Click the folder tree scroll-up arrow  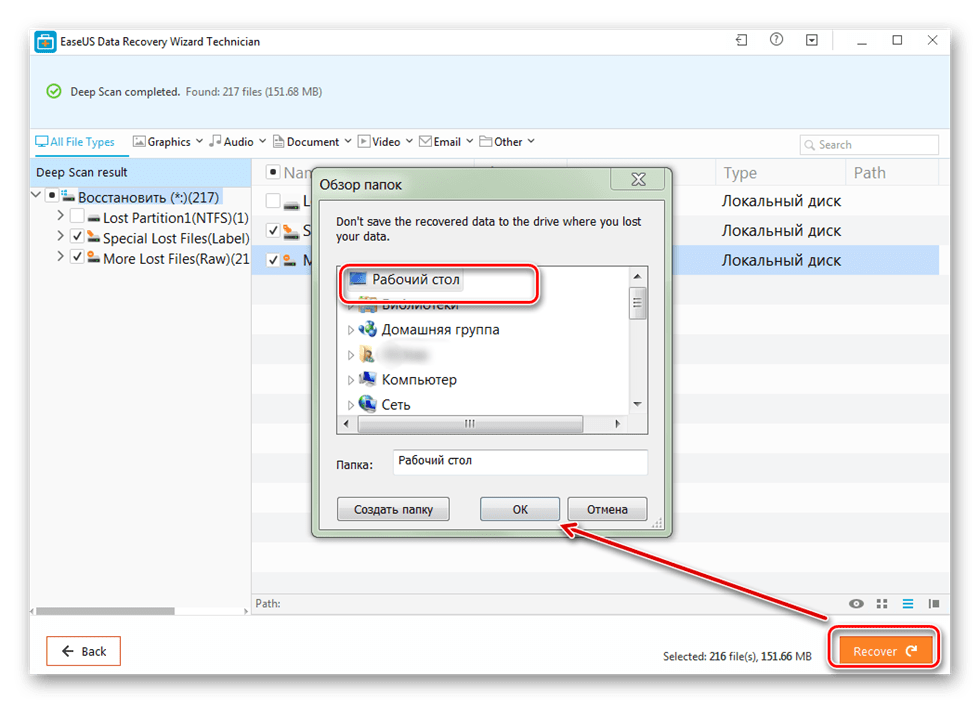click(x=638, y=276)
